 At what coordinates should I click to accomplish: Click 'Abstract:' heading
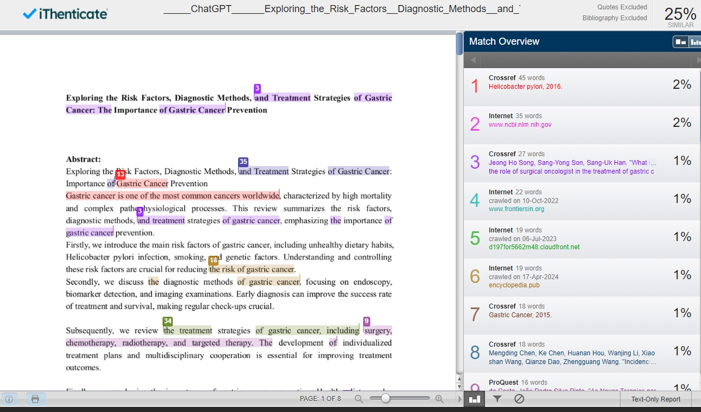coord(83,159)
